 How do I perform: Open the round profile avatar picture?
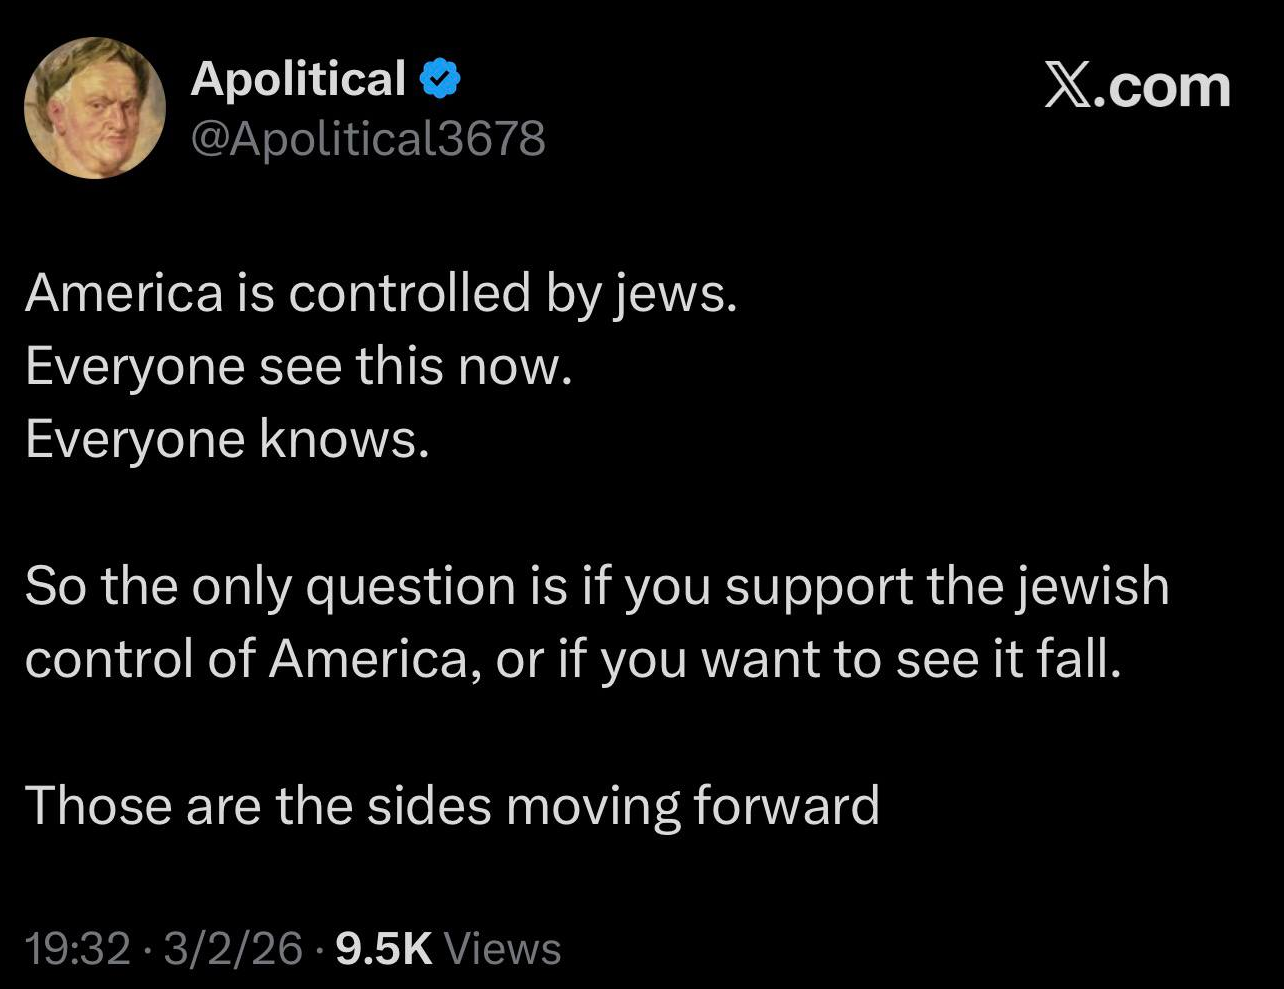tap(95, 108)
